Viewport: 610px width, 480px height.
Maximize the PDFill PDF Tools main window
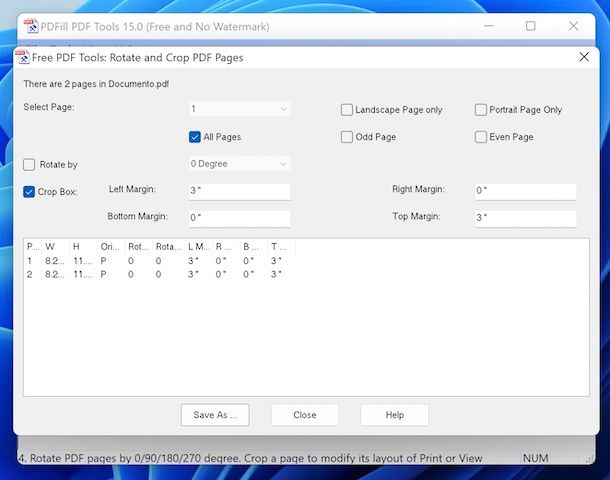click(531, 26)
